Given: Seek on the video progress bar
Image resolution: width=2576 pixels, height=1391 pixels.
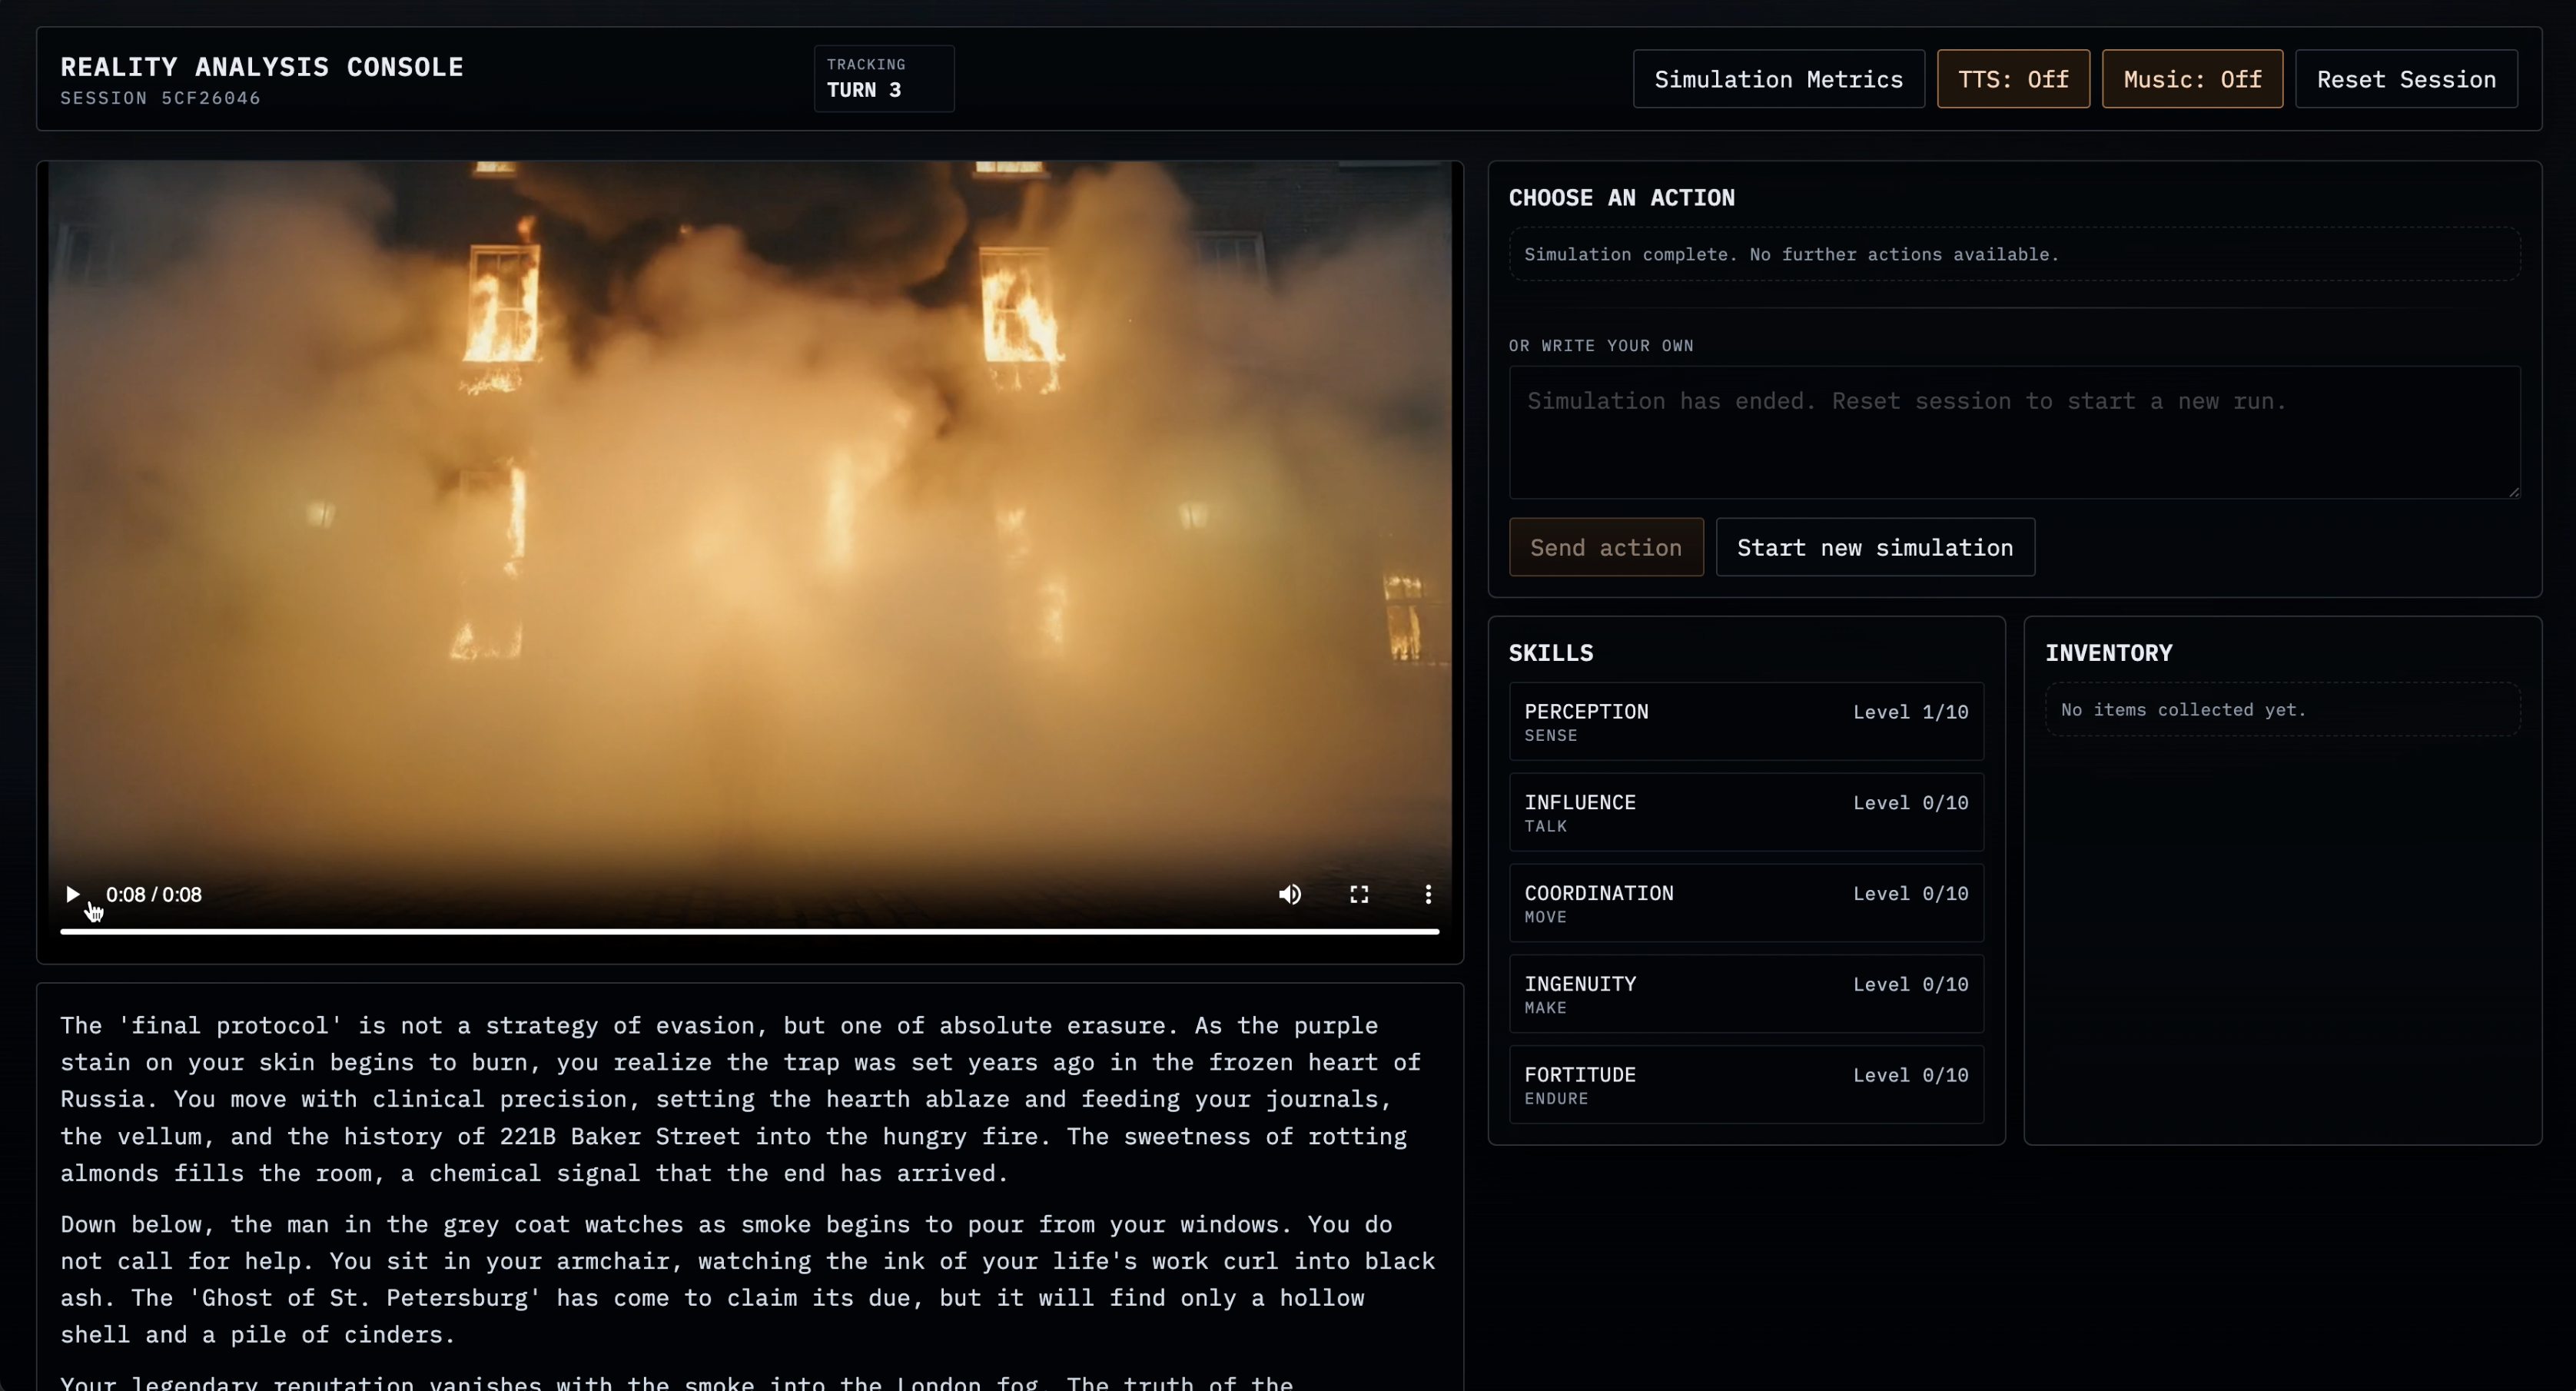Looking at the screenshot, I should click(x=750, y=931).
